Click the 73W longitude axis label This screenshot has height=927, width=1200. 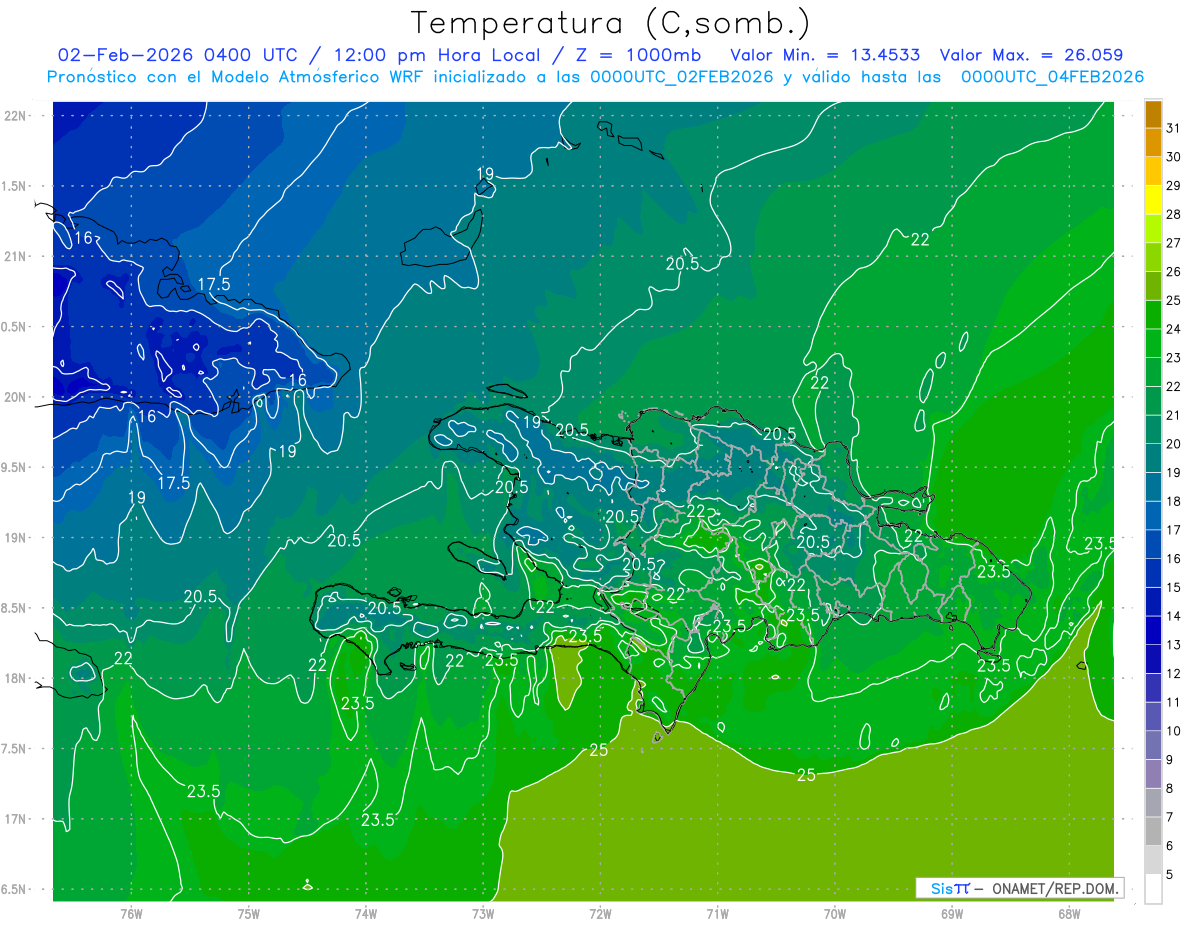pyautogui.click(x=483, y=913)
